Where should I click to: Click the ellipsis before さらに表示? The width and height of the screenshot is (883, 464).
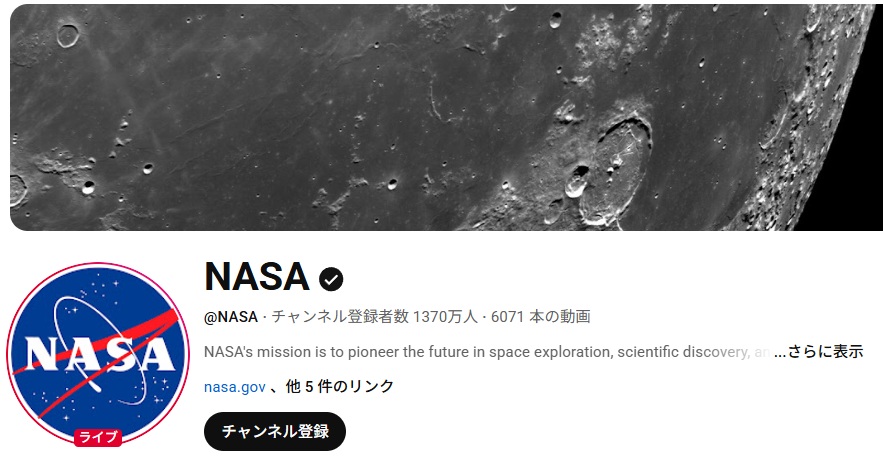tap(780, 352)
